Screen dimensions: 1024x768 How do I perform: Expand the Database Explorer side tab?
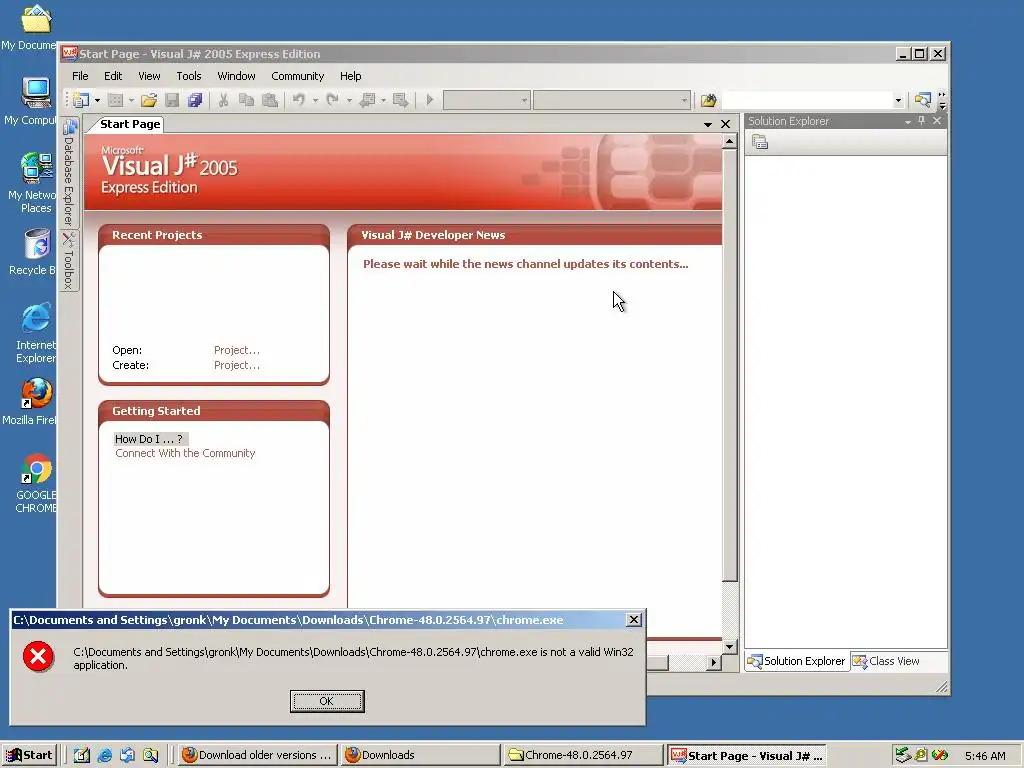coord(69,172)
